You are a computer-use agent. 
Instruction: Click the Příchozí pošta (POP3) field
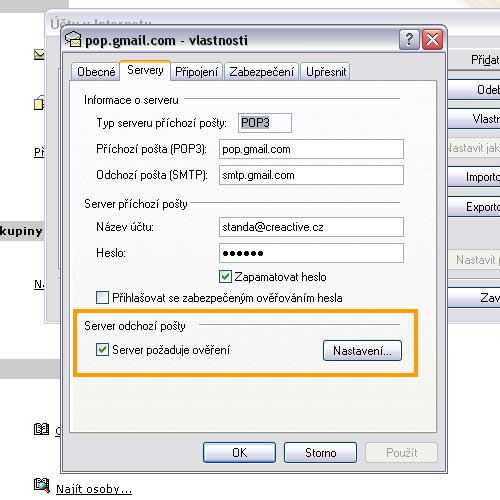click(x=311, y=149)
